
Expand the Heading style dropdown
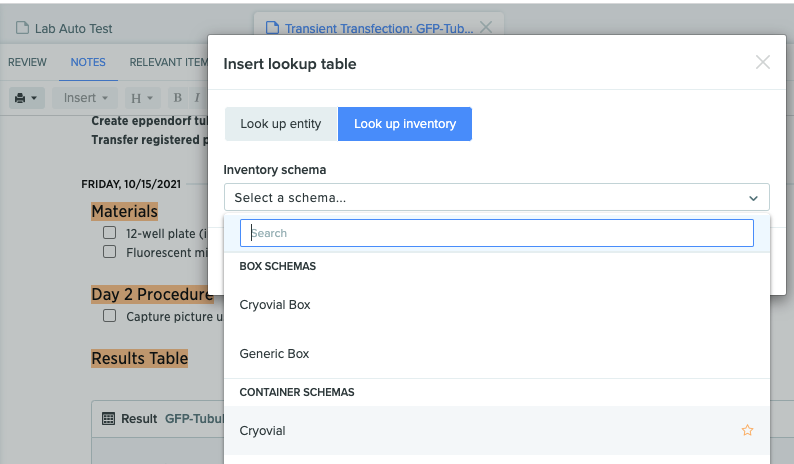[143, 98]
